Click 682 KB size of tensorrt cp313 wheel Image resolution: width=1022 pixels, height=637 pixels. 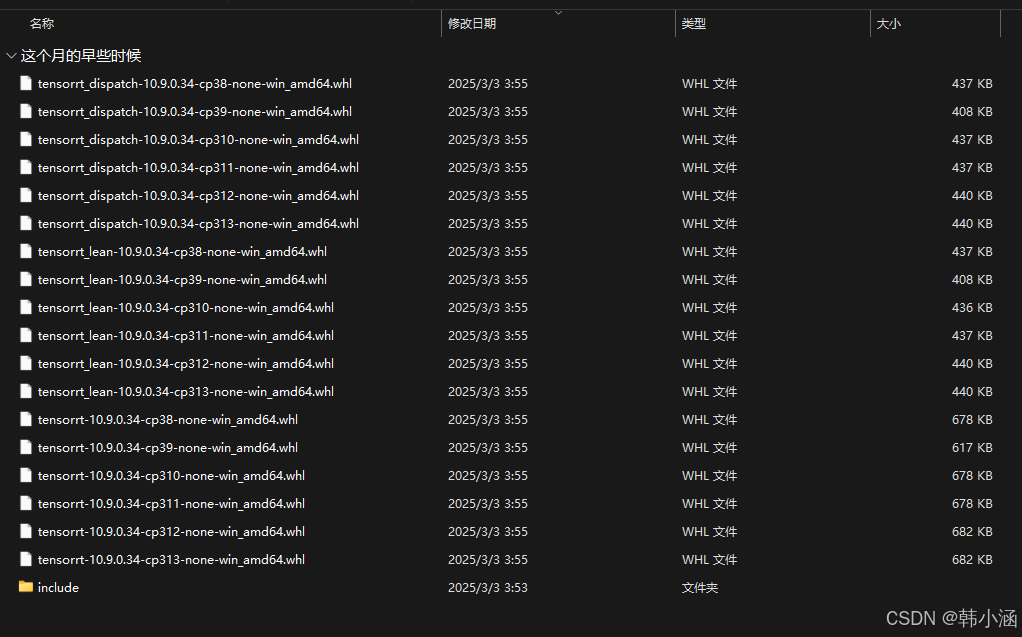(x=972, y=560)
